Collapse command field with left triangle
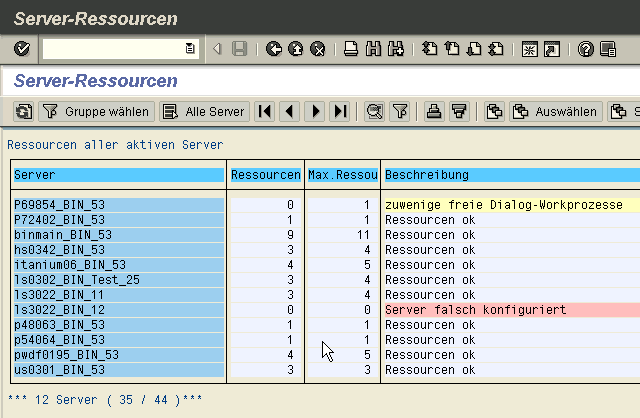640x418 pixels. pyautogui.click(x=217, y=49)
